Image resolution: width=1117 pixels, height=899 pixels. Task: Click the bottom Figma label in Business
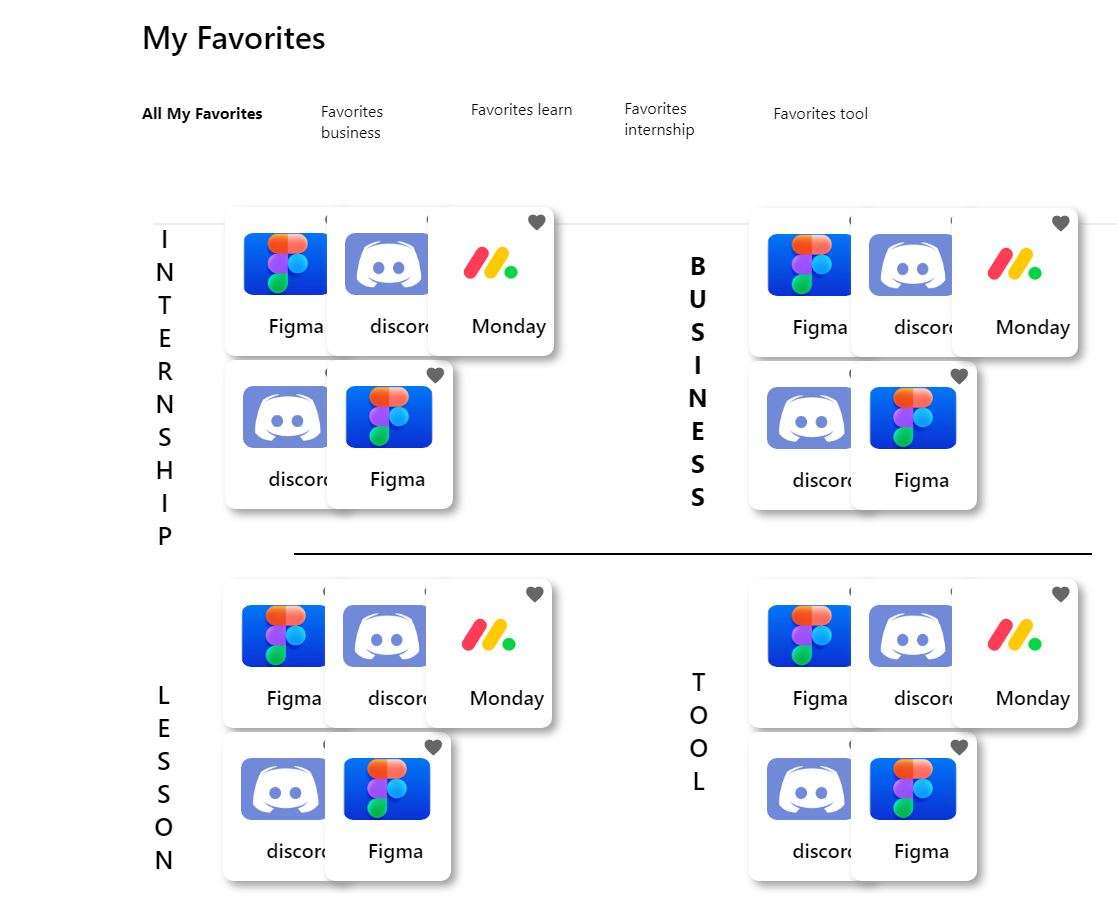click(921, 480)
